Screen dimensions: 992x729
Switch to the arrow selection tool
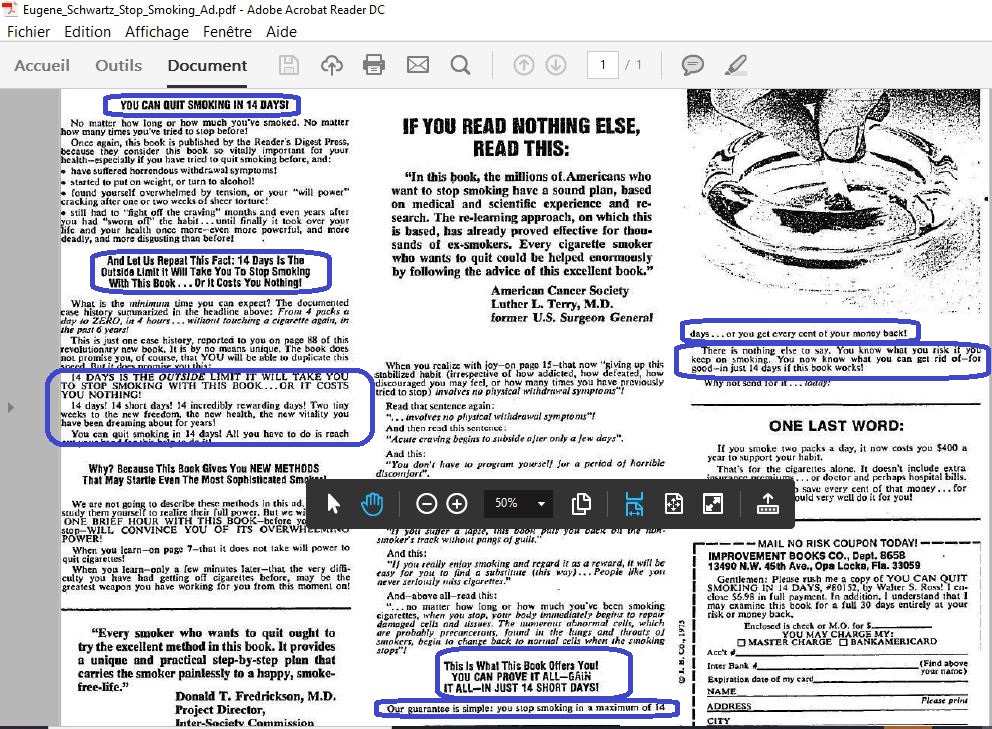click(336, 504)
